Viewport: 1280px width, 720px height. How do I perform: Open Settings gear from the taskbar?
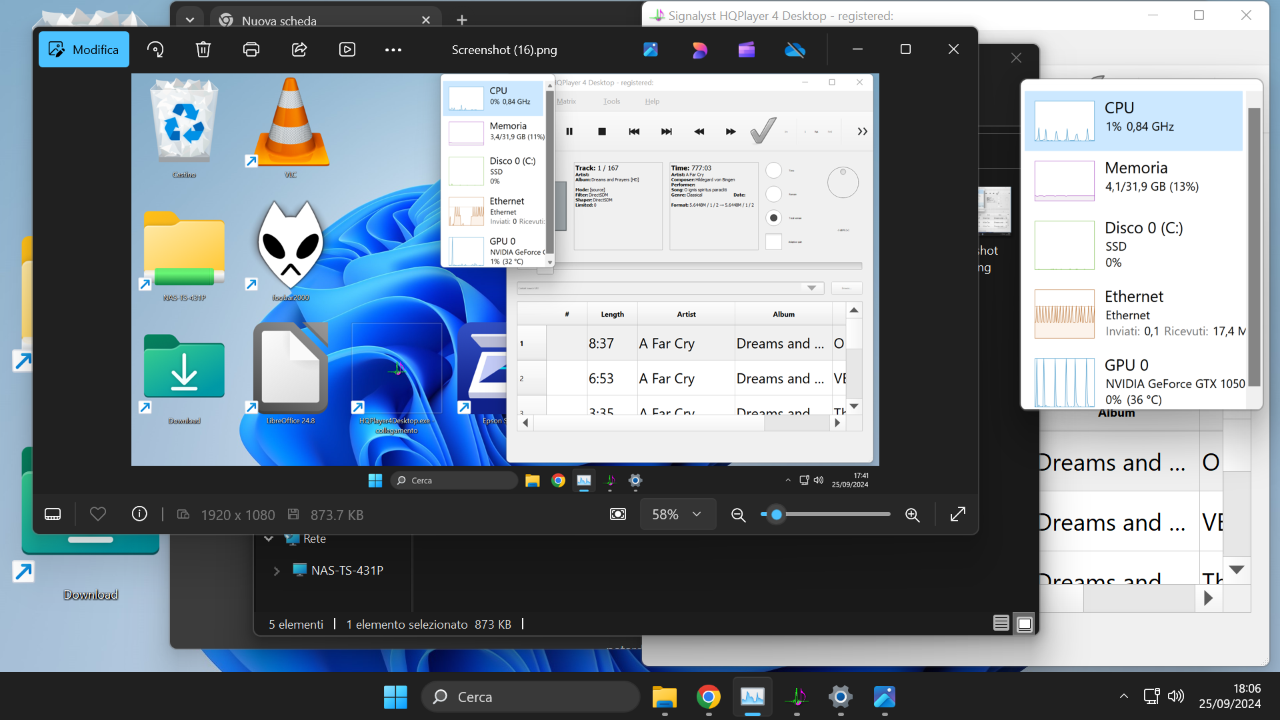click(x=841, y=696)
